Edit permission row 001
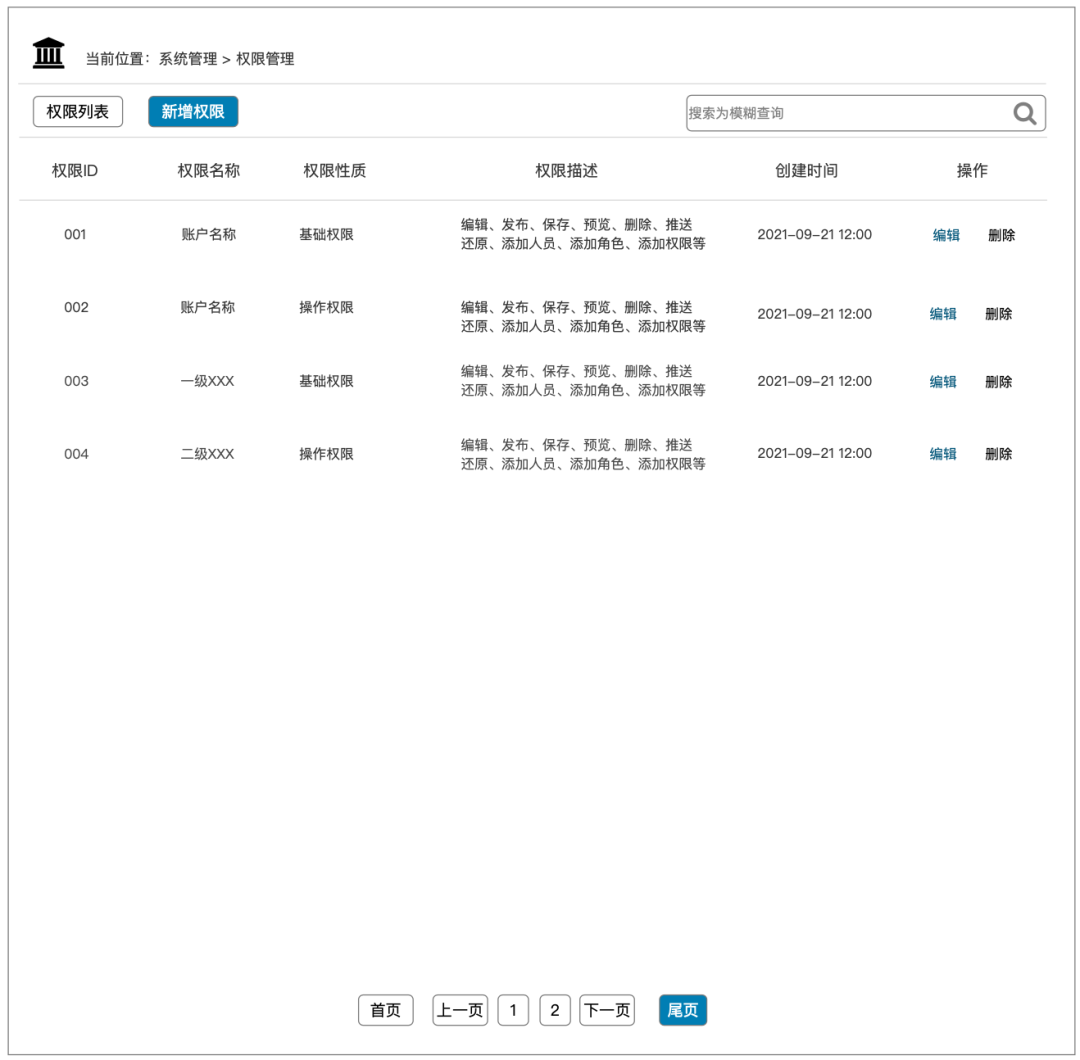 (946, 236)
